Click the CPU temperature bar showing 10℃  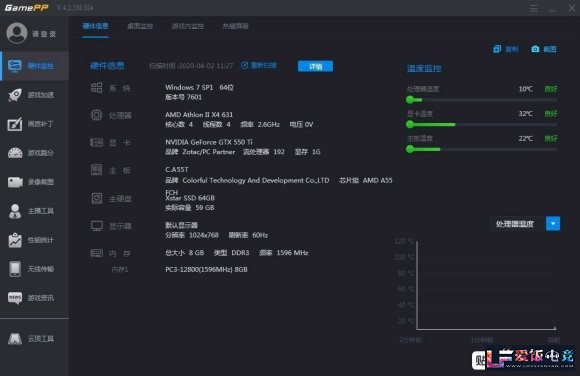(x=482, y=100)
